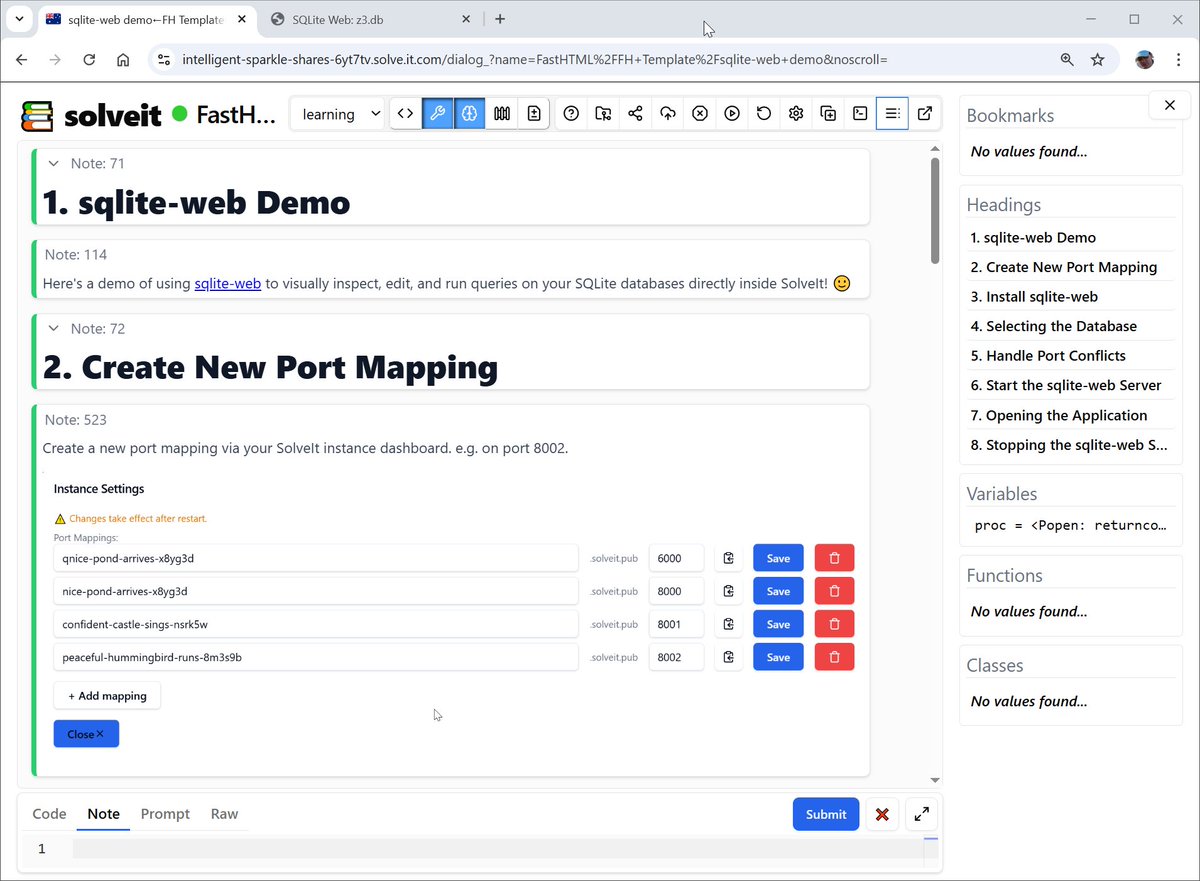This screenshot has height=881, width=1200.
Task: Switch to the Note tab
Action: click(x=103, y=814)
